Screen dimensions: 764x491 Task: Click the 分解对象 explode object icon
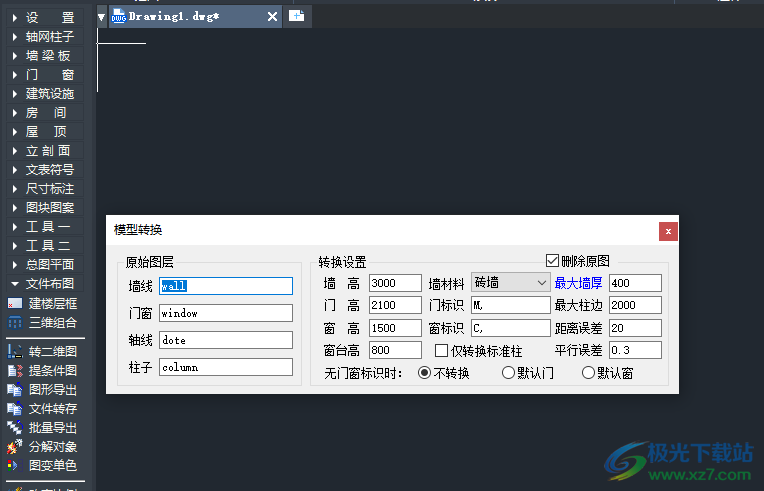(x=15, y=446)
